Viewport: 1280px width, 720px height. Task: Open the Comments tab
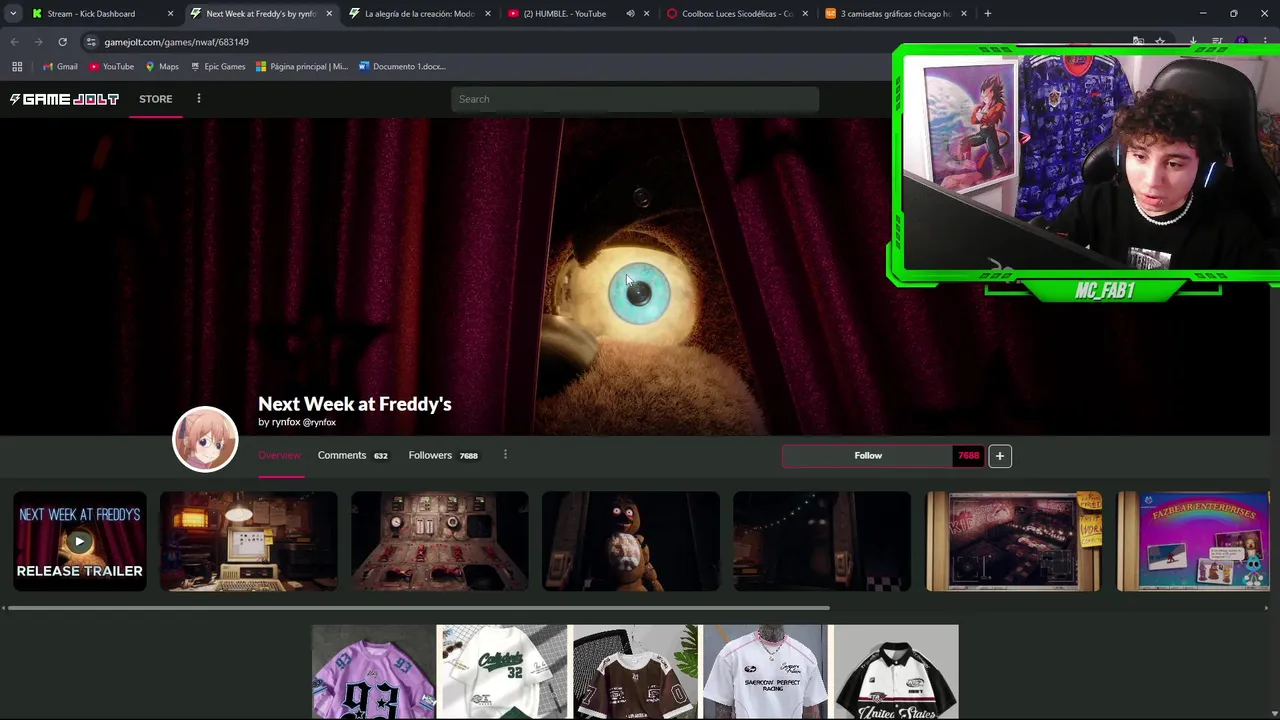352,455
